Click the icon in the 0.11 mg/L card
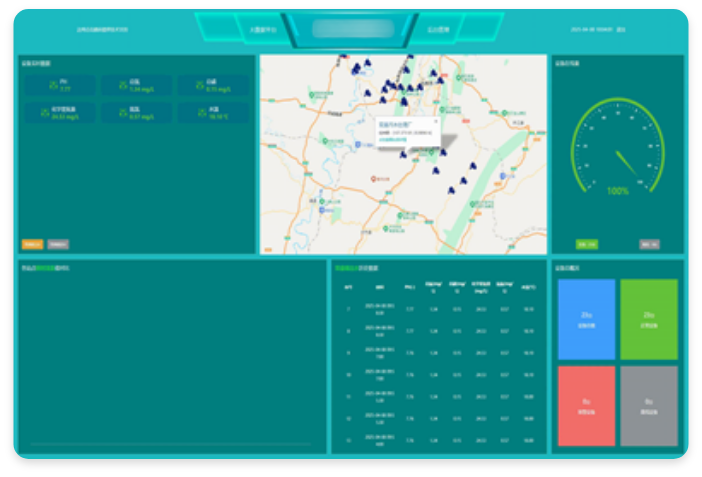Viewport: 702px width, 477px height. click(x=199, y=85)
